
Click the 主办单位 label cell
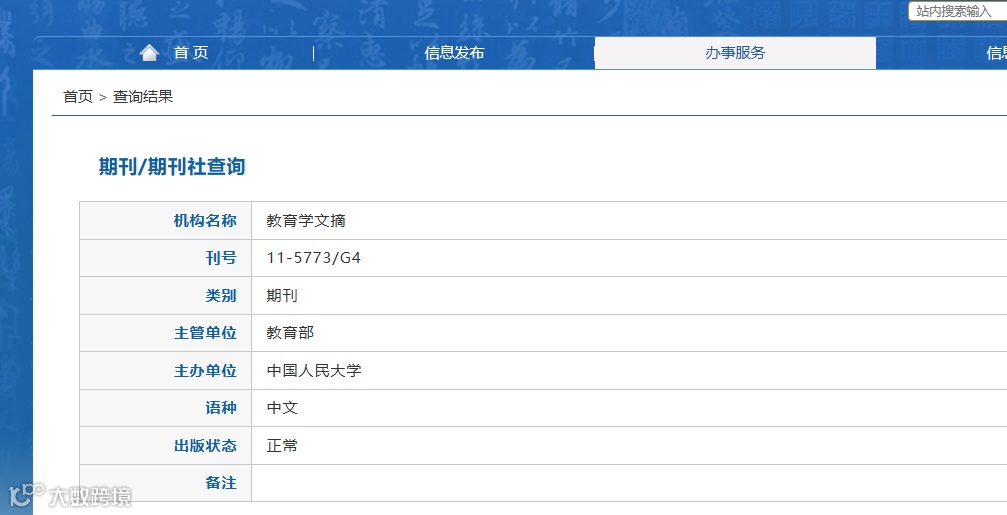point(166,371)
